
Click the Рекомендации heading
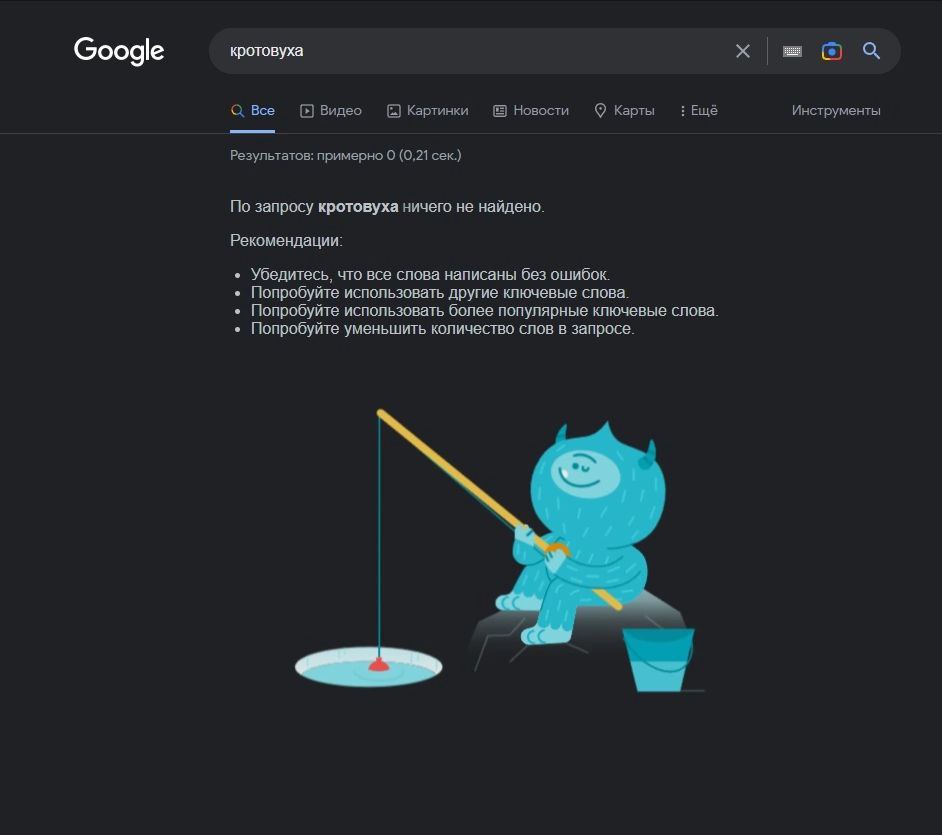coord(286,240)
